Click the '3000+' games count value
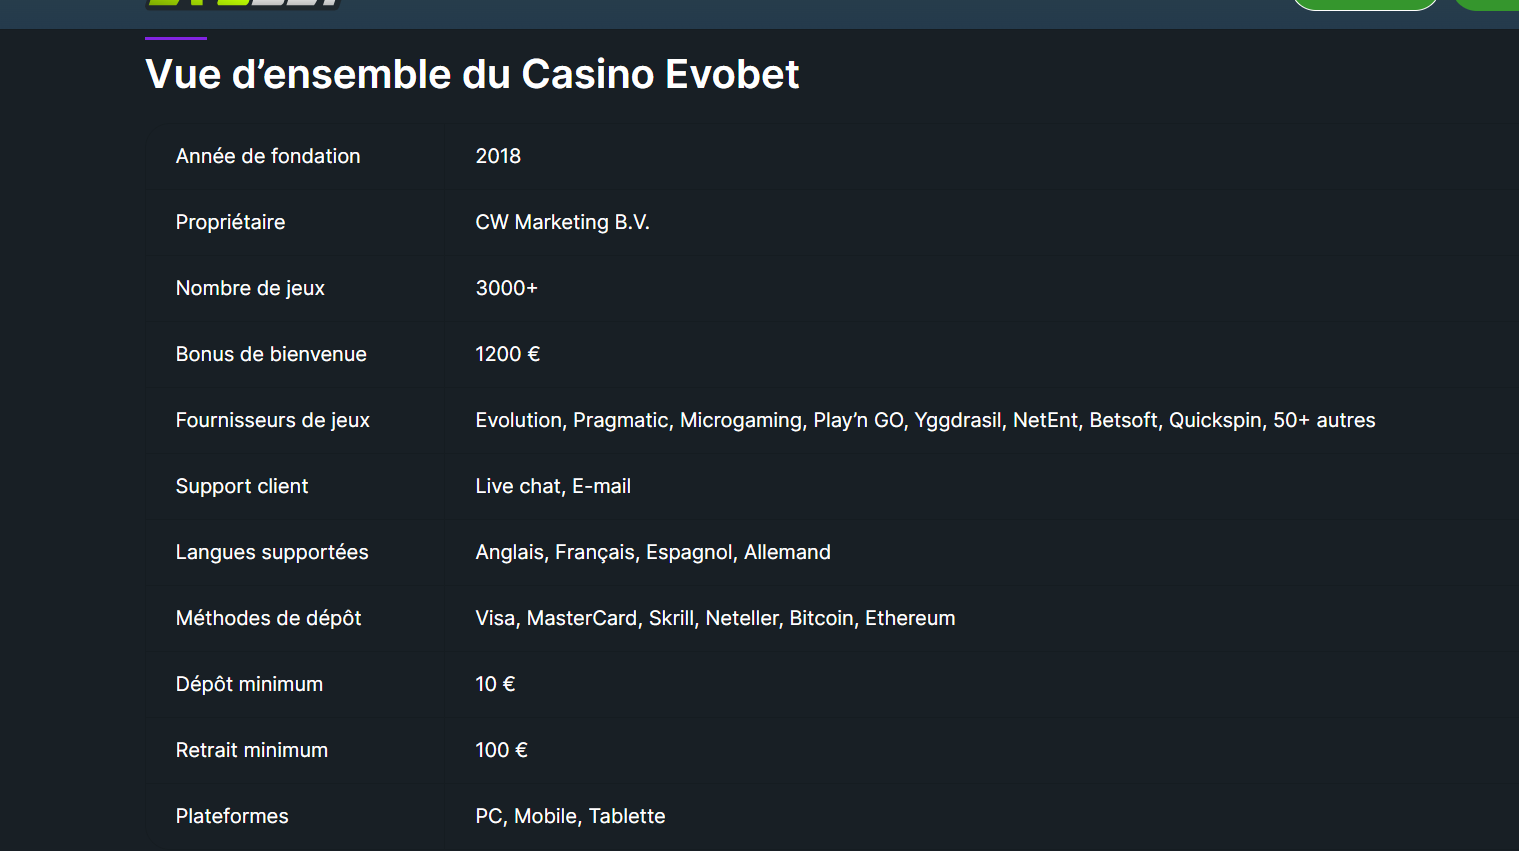1519x851 pixels. 506,288
